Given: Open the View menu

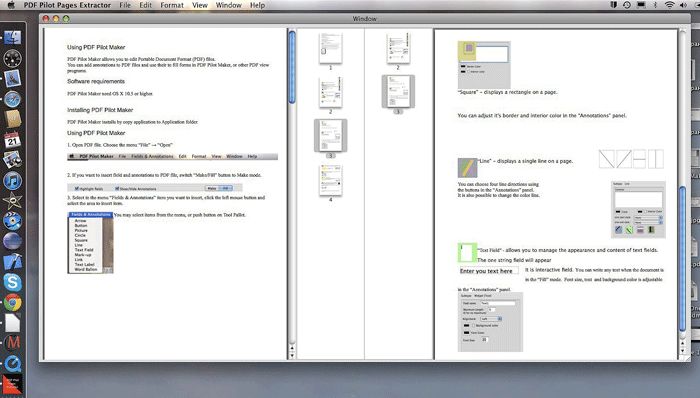Looking at the screenshot, I should tap(200, 5).
